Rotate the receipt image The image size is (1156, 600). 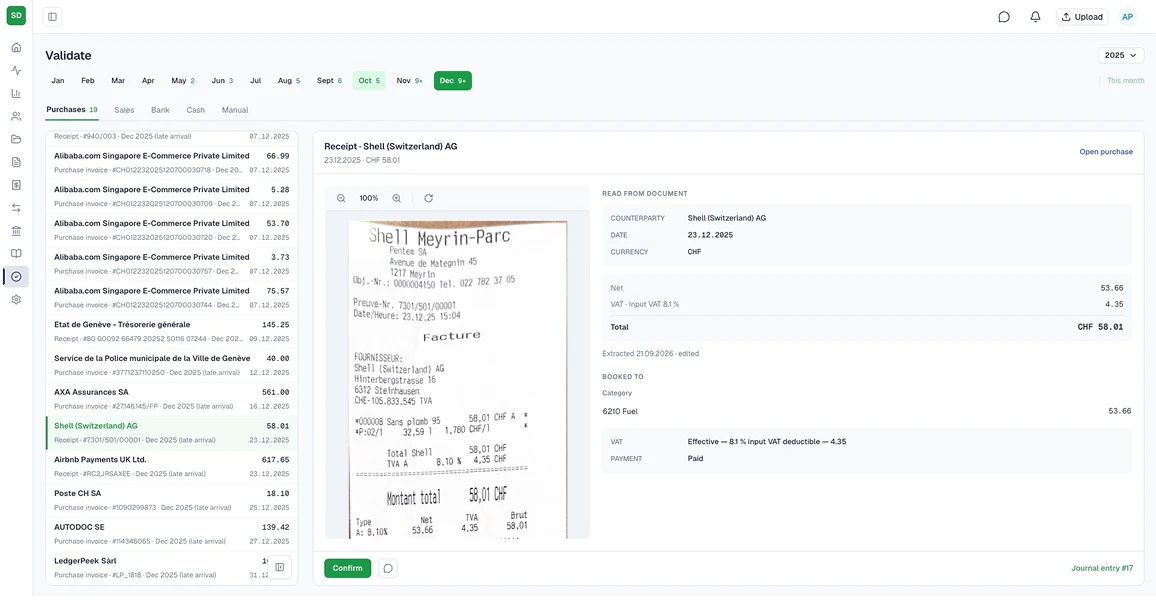point(428,198)
